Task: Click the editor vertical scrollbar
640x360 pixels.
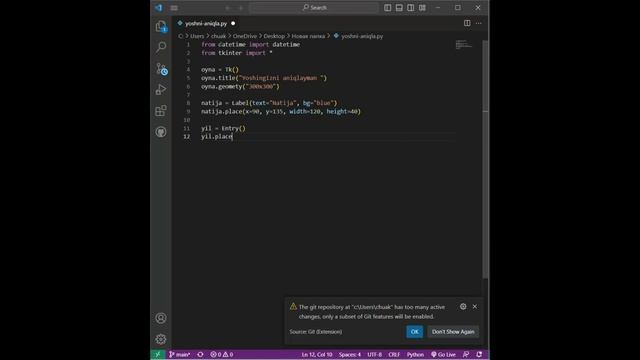Action: pyautogui.click(x=485, y=159)
